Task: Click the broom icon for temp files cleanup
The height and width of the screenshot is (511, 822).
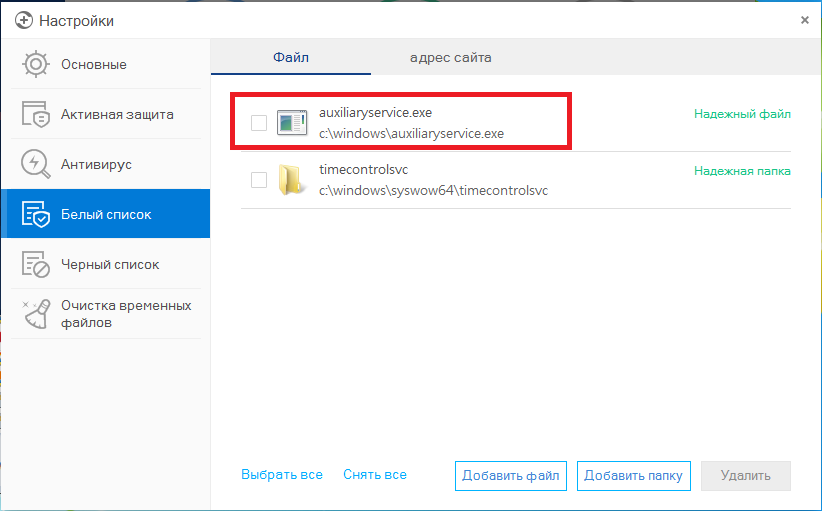Action: tap(36, 314)
